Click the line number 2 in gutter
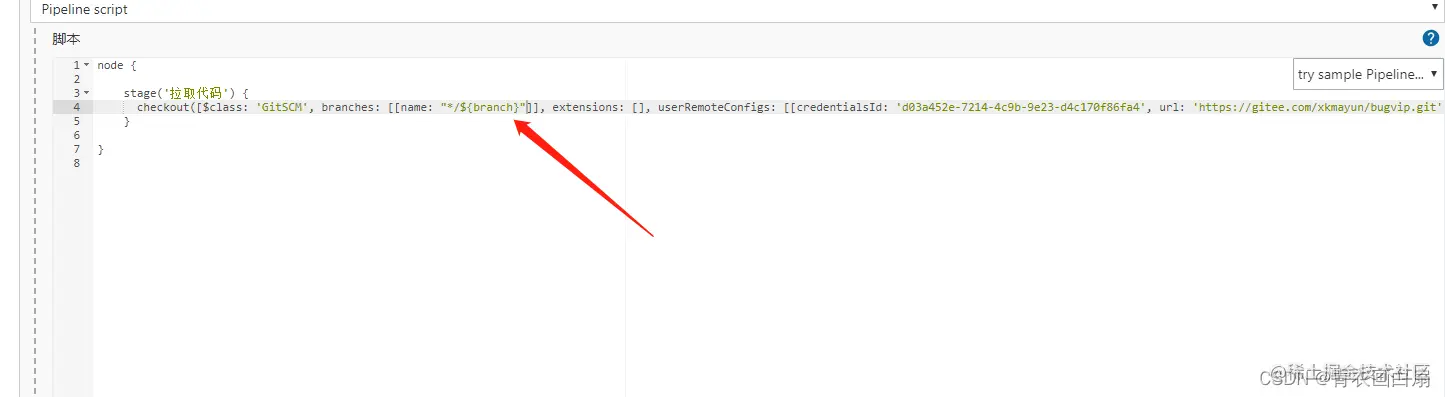1445x397 pixels. [76, 79]
